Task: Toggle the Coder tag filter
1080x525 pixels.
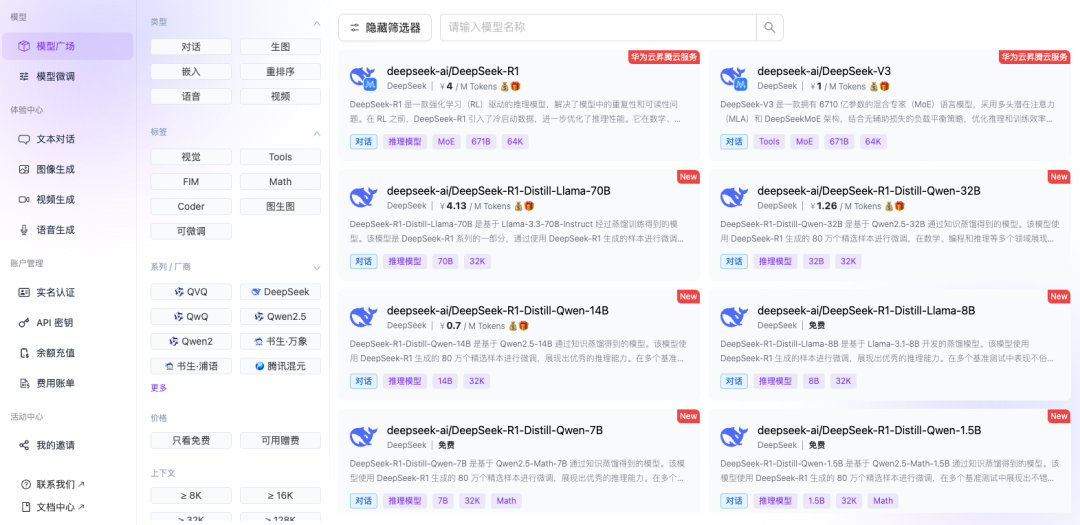Action: [191, 207]
